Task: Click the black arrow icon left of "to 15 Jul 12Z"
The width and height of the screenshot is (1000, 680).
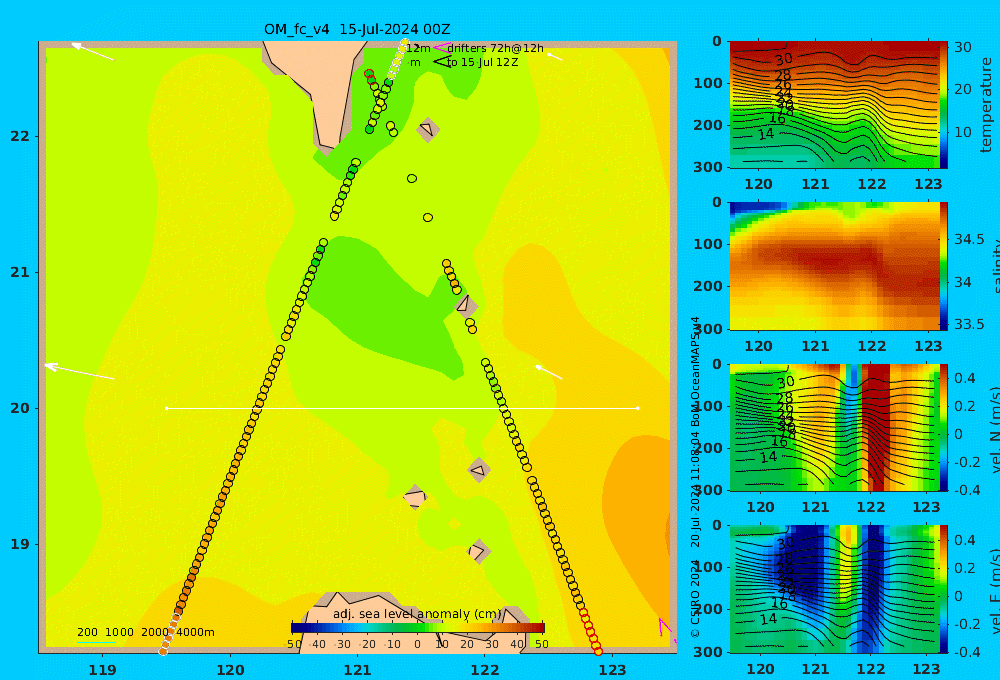Action: (x=442, y=62)
